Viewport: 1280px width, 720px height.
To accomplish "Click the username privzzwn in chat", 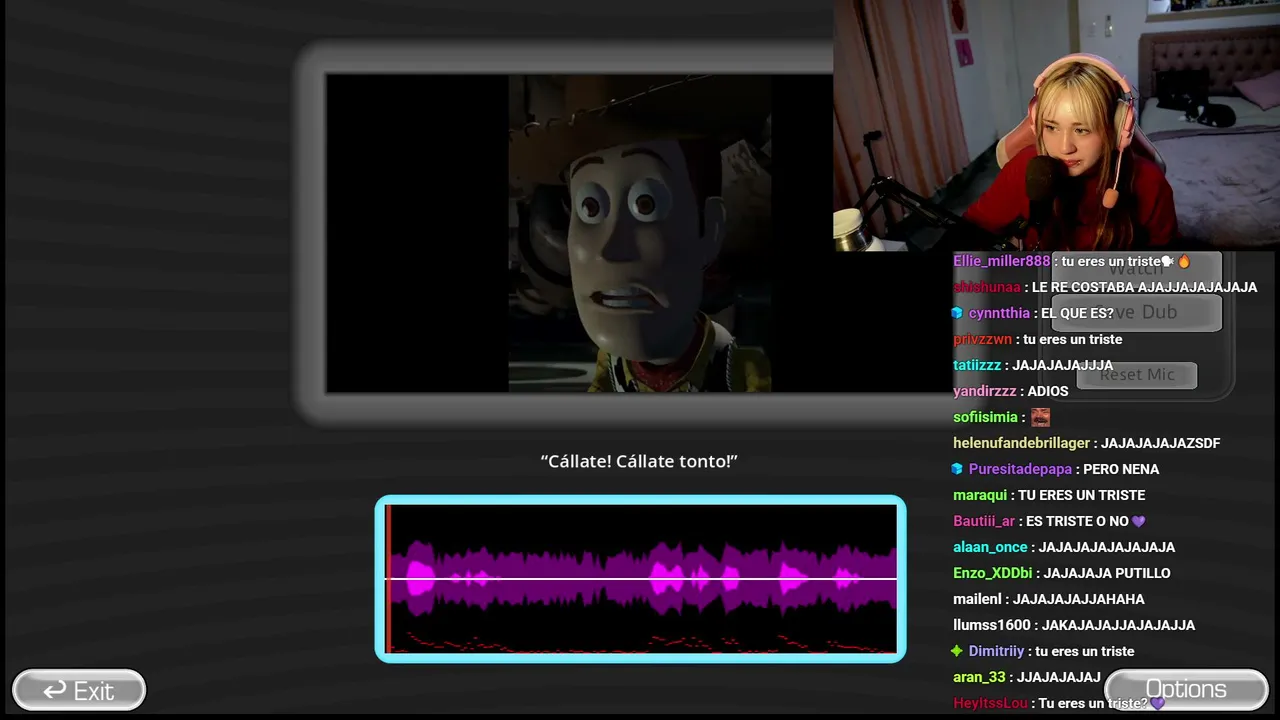I will [982, 339].
